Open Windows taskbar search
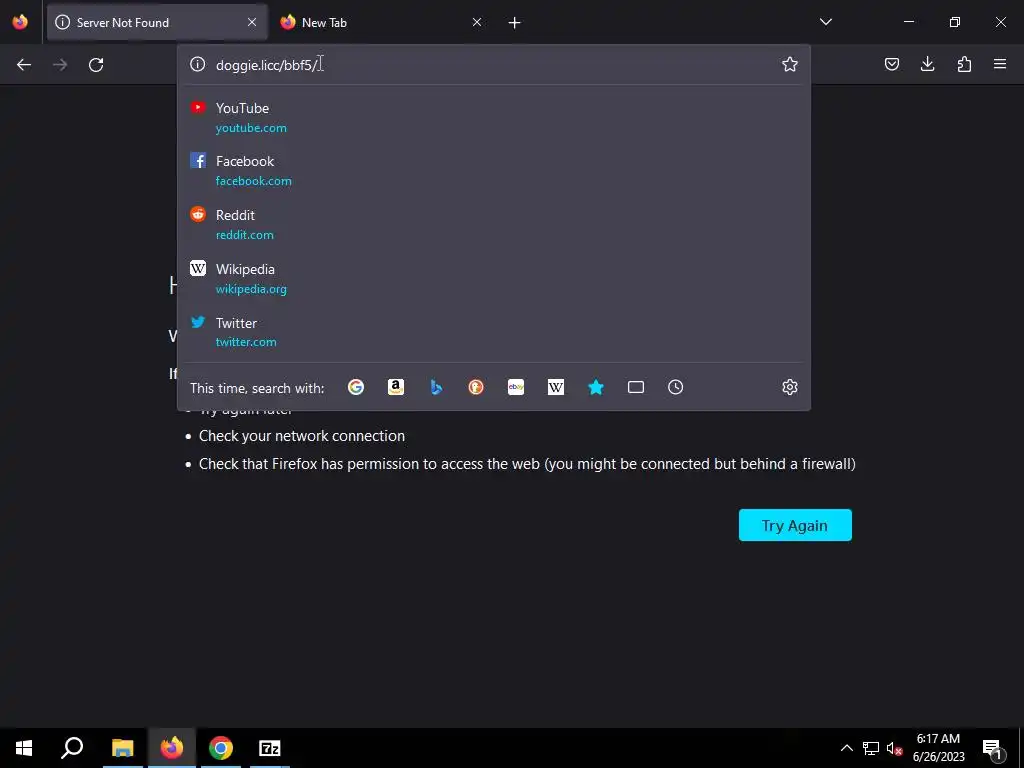 point(72,748)
